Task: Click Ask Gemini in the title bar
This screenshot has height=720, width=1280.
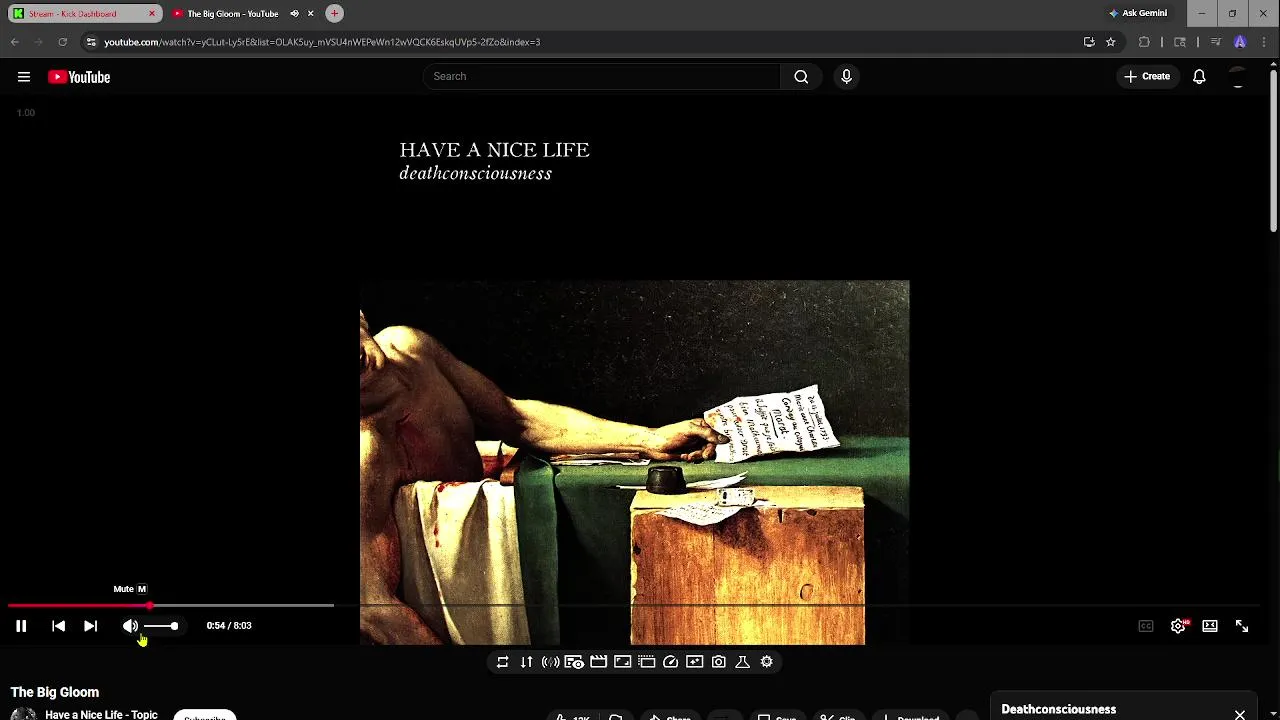Action: pyautogui.click(x=1138, y=14)
